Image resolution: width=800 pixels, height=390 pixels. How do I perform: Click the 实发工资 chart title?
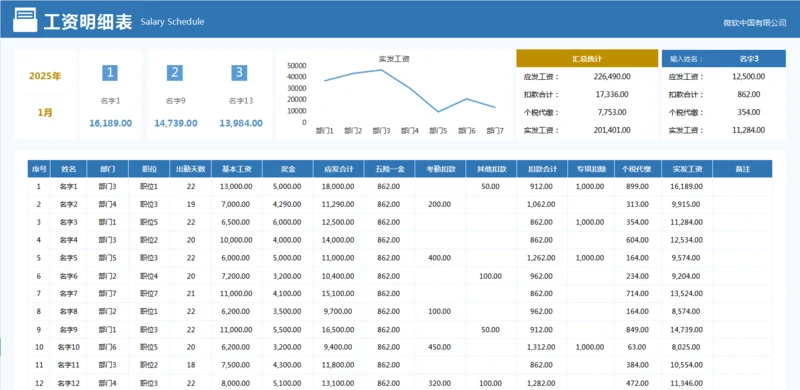point(394,59)
